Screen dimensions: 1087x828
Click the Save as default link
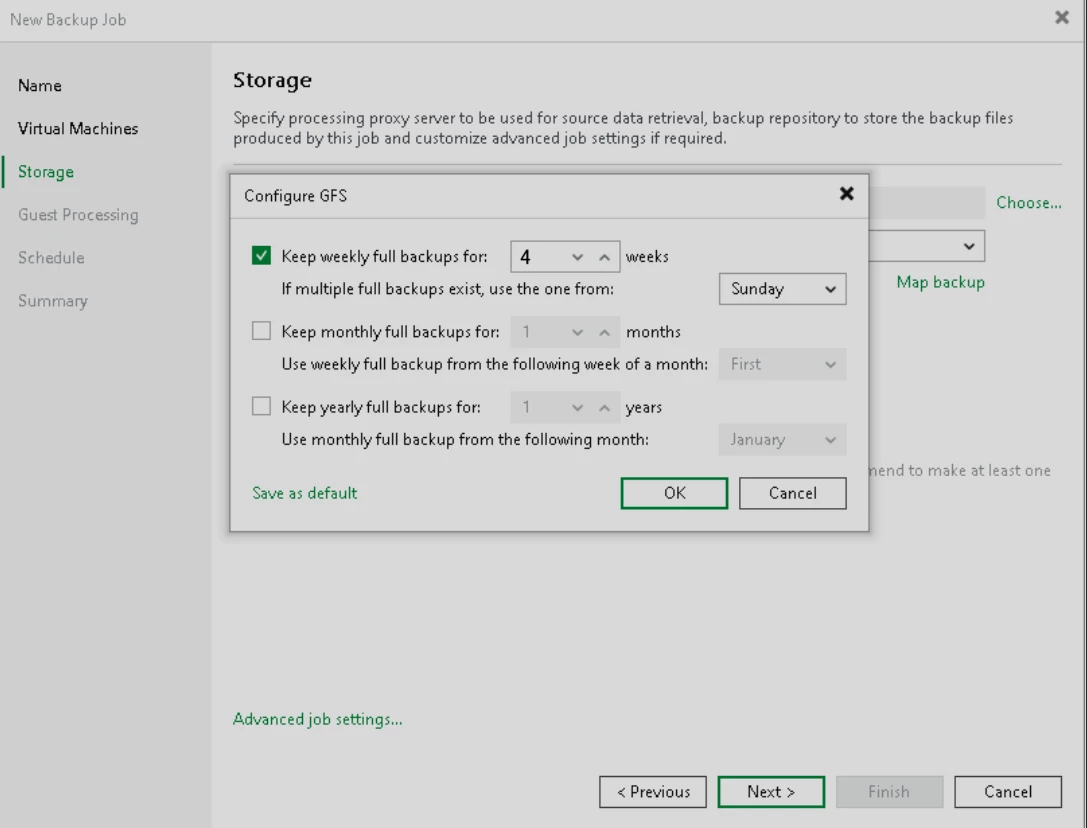pos(304,493)
